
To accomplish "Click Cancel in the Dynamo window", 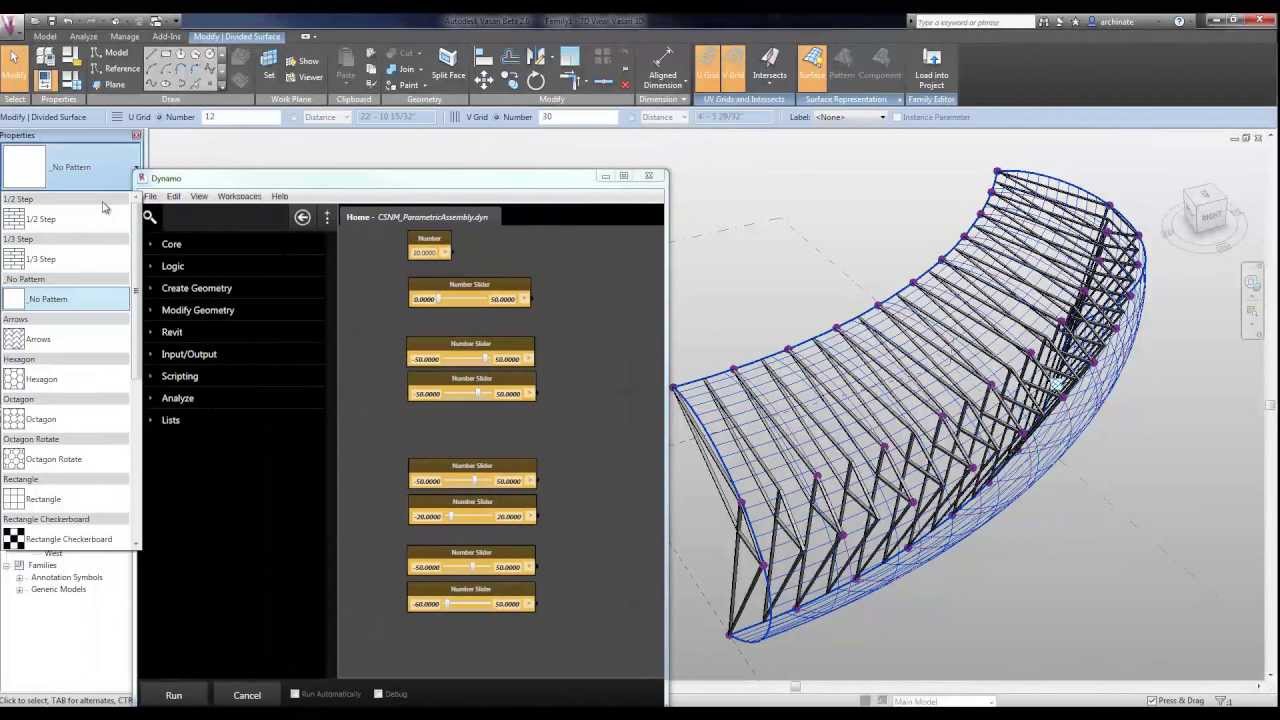I will click(x=246, y=694).
